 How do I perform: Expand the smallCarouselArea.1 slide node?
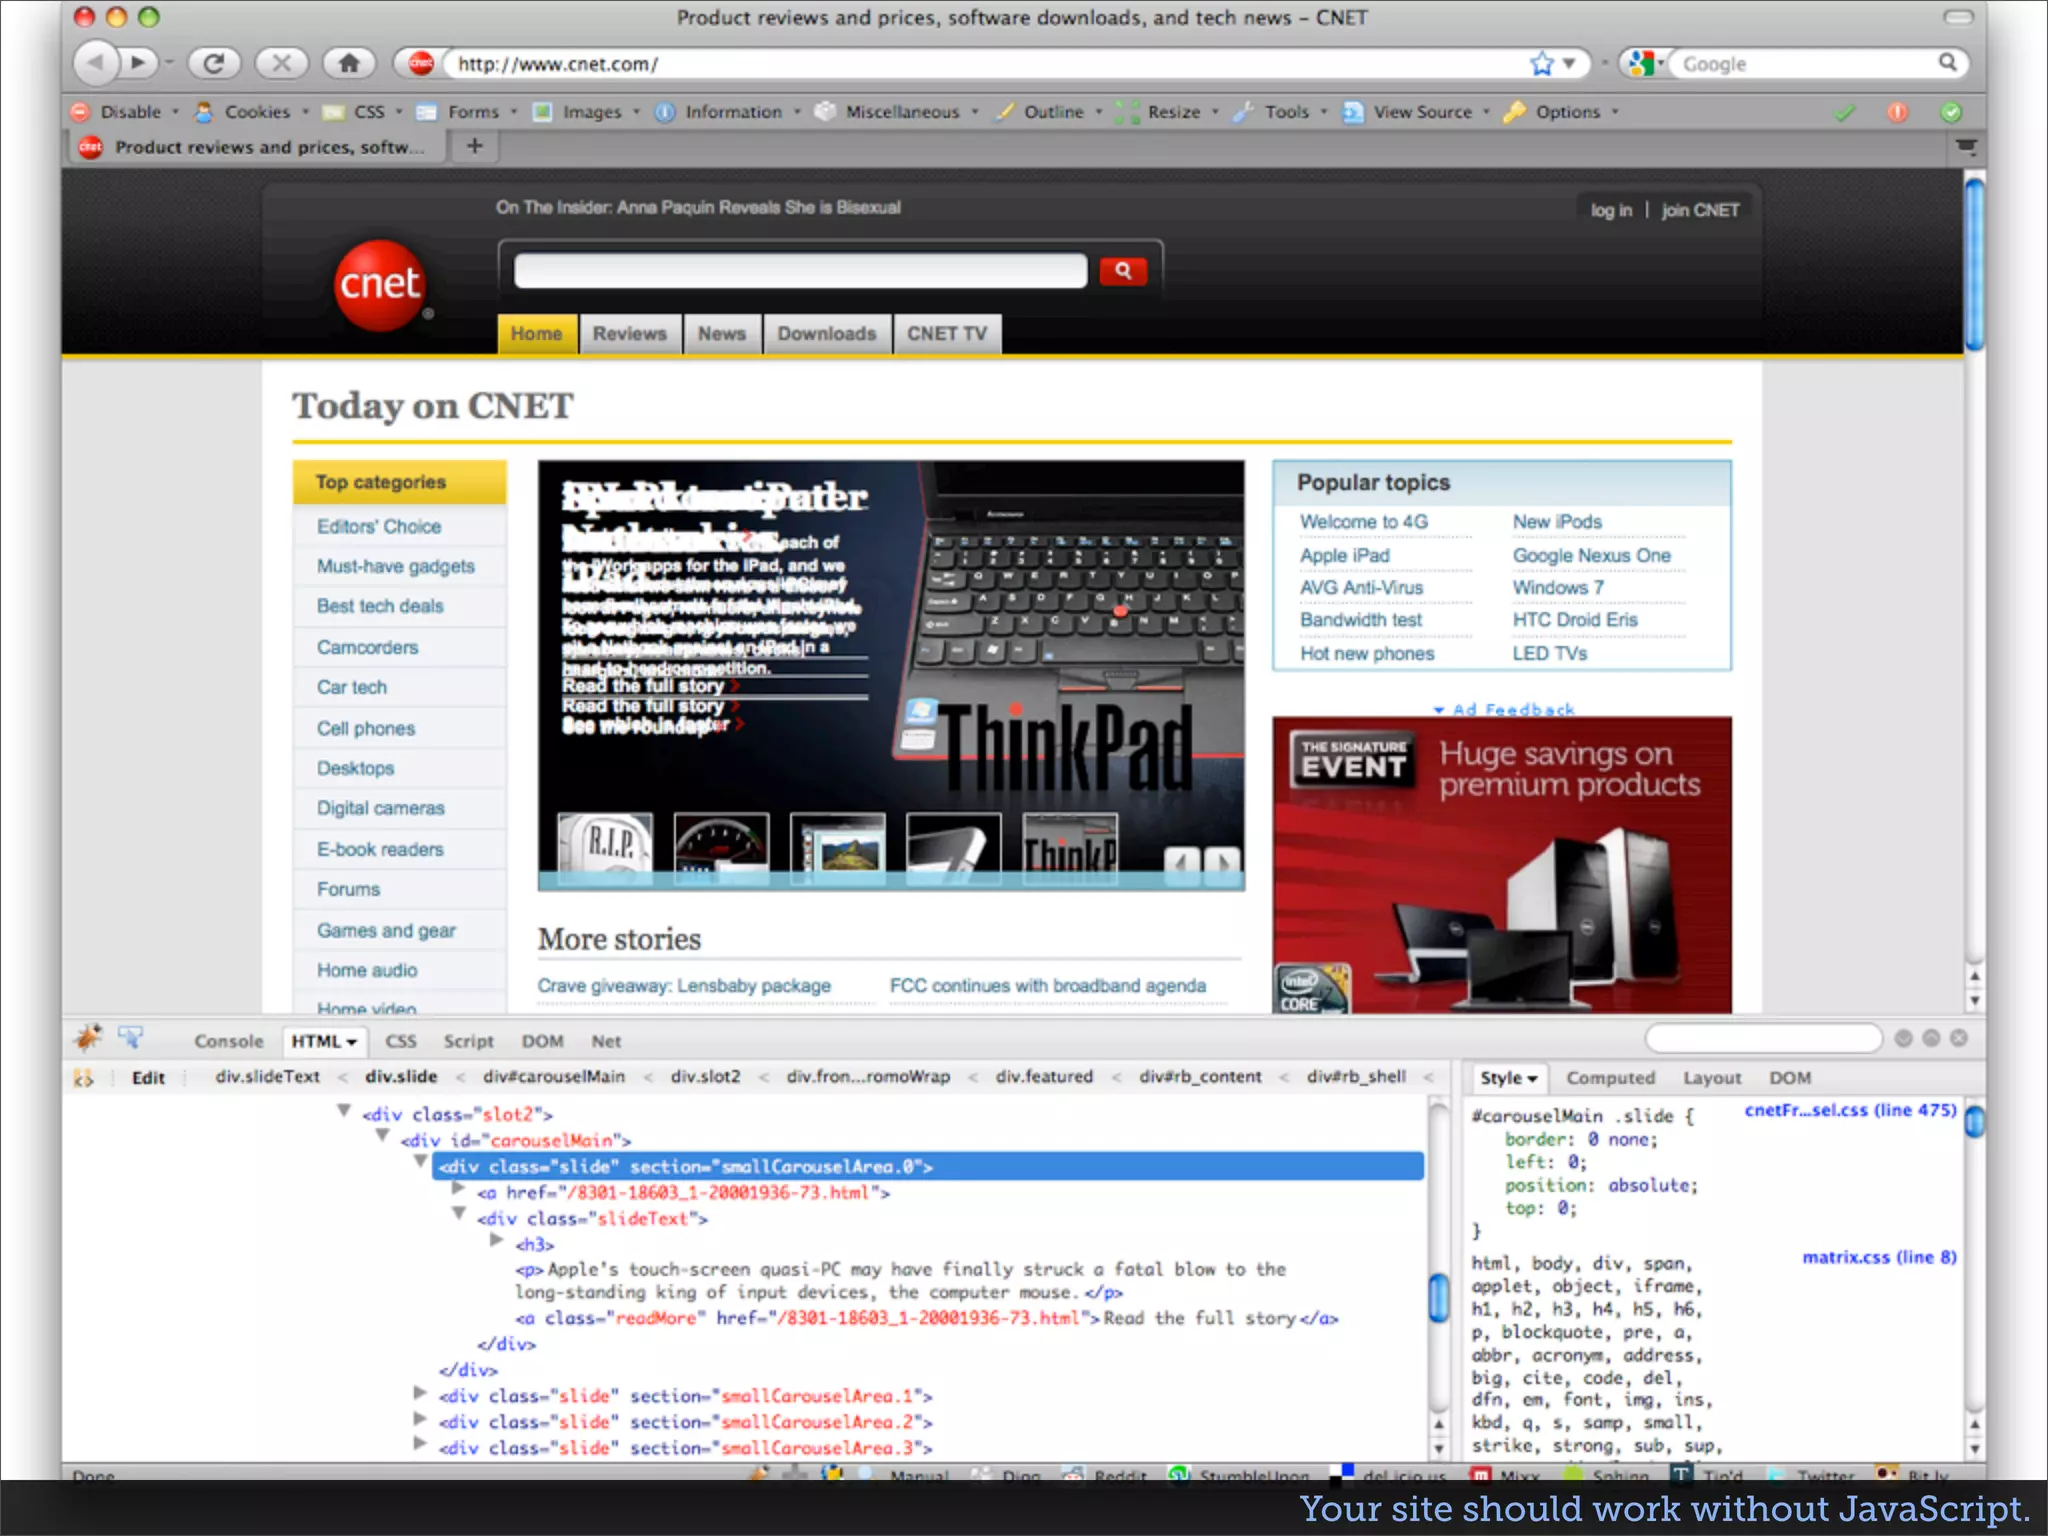tap(420, 1392)
